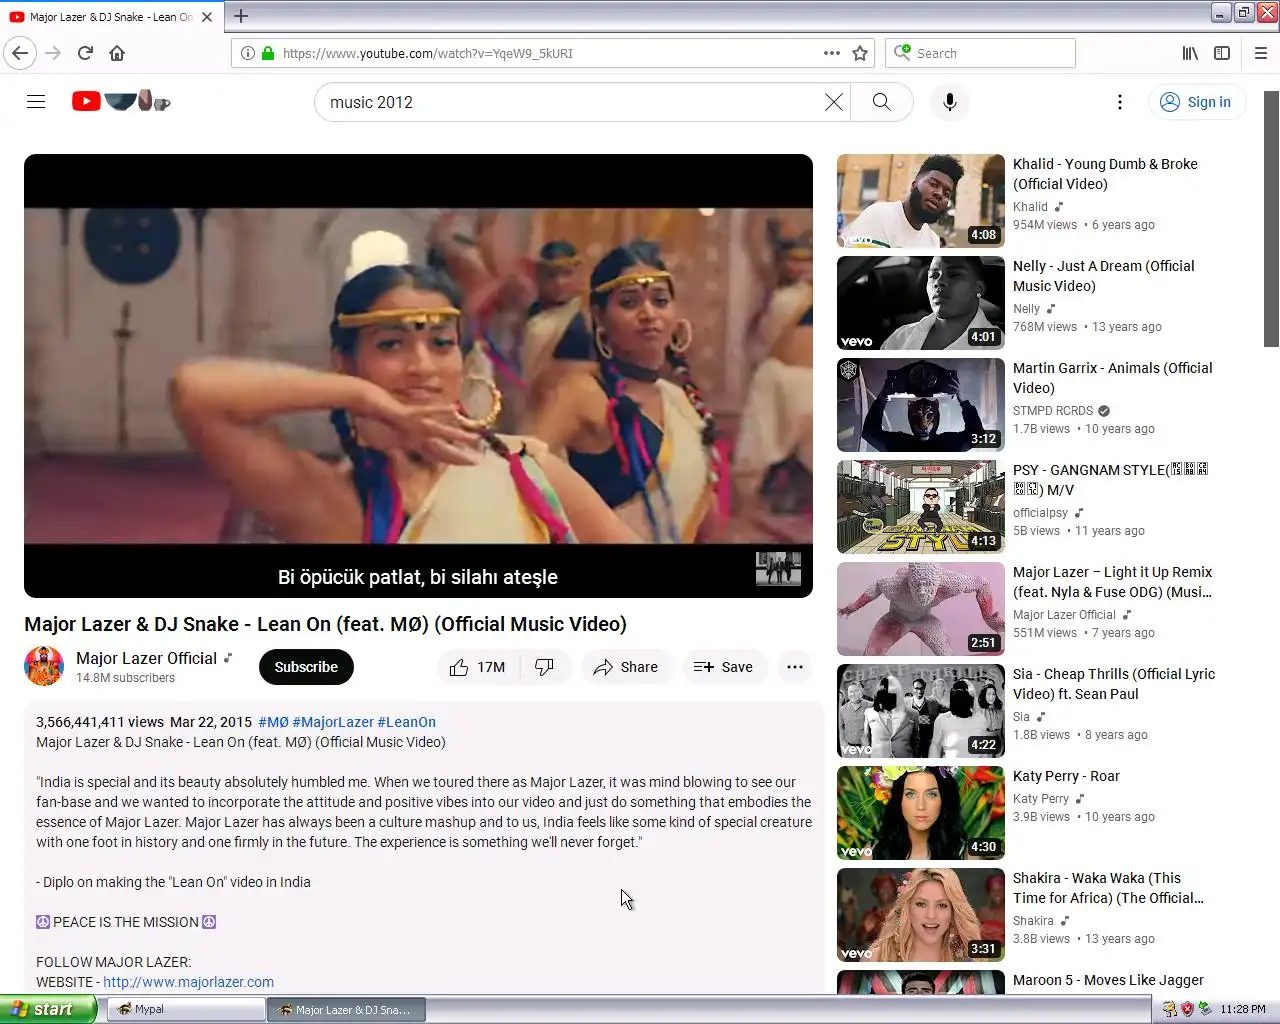Switch to the Major Lazer taskbar button

[x=345, y=1009]
